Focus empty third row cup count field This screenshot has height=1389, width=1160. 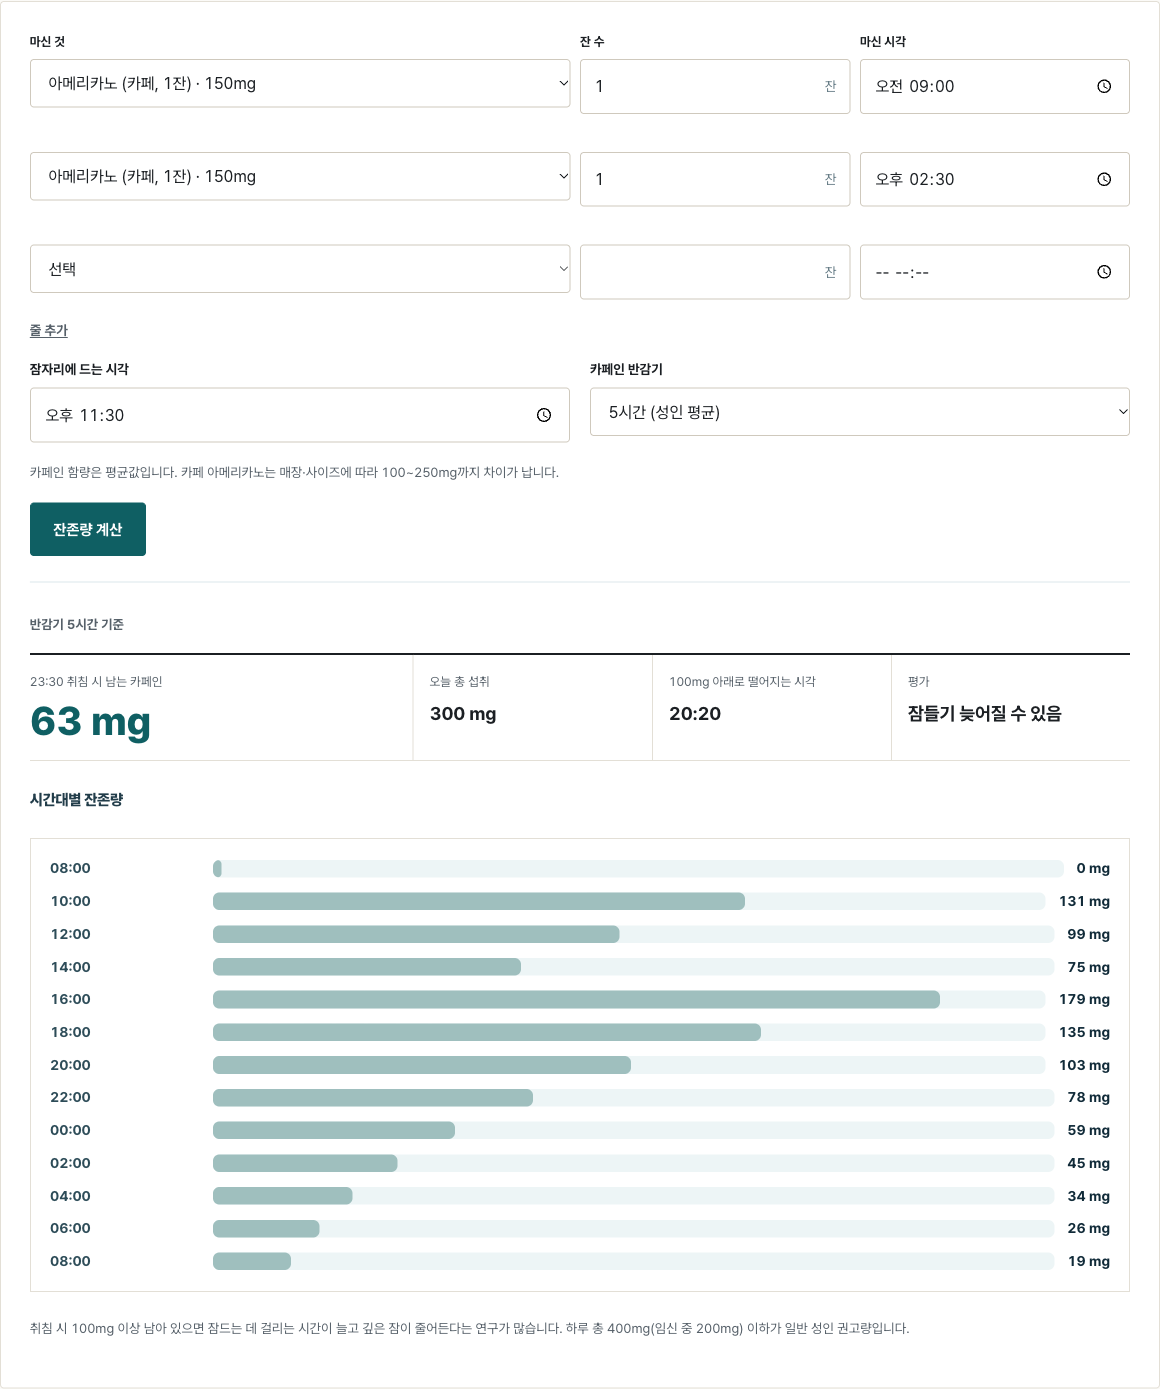coord(715,272)
